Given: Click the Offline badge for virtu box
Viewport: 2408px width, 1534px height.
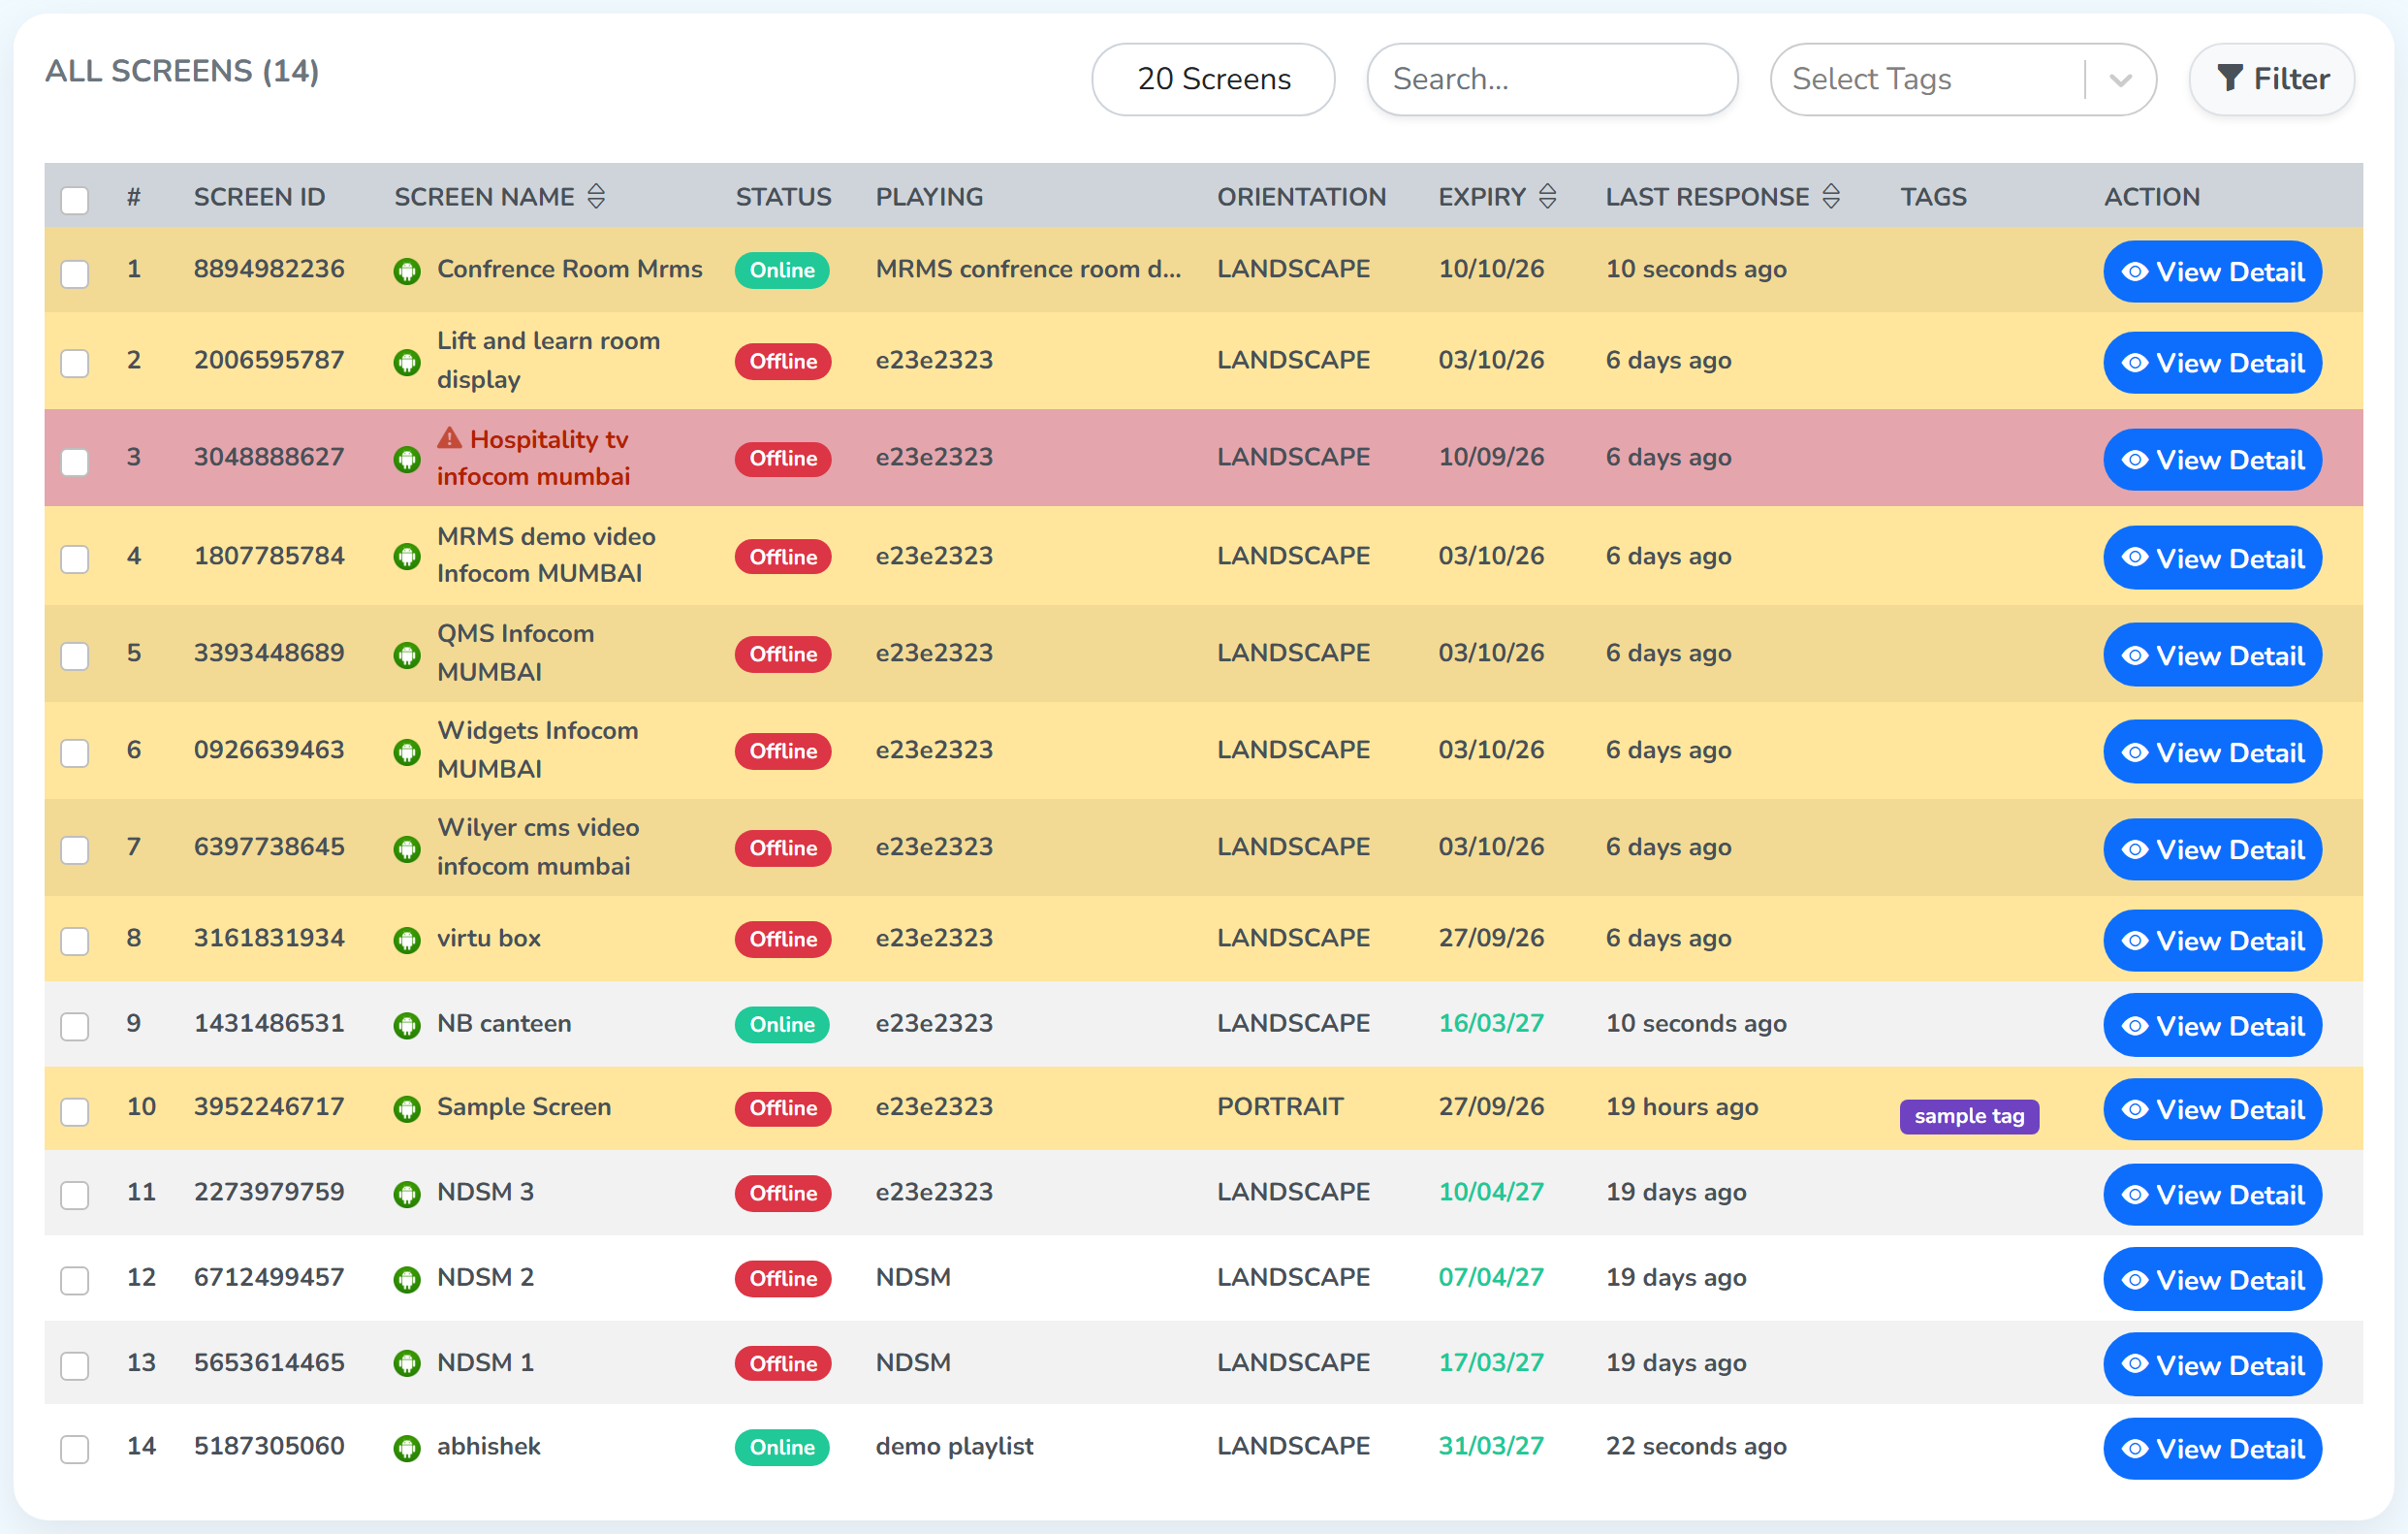Looking at the screenshot, I should coord(783,939).
